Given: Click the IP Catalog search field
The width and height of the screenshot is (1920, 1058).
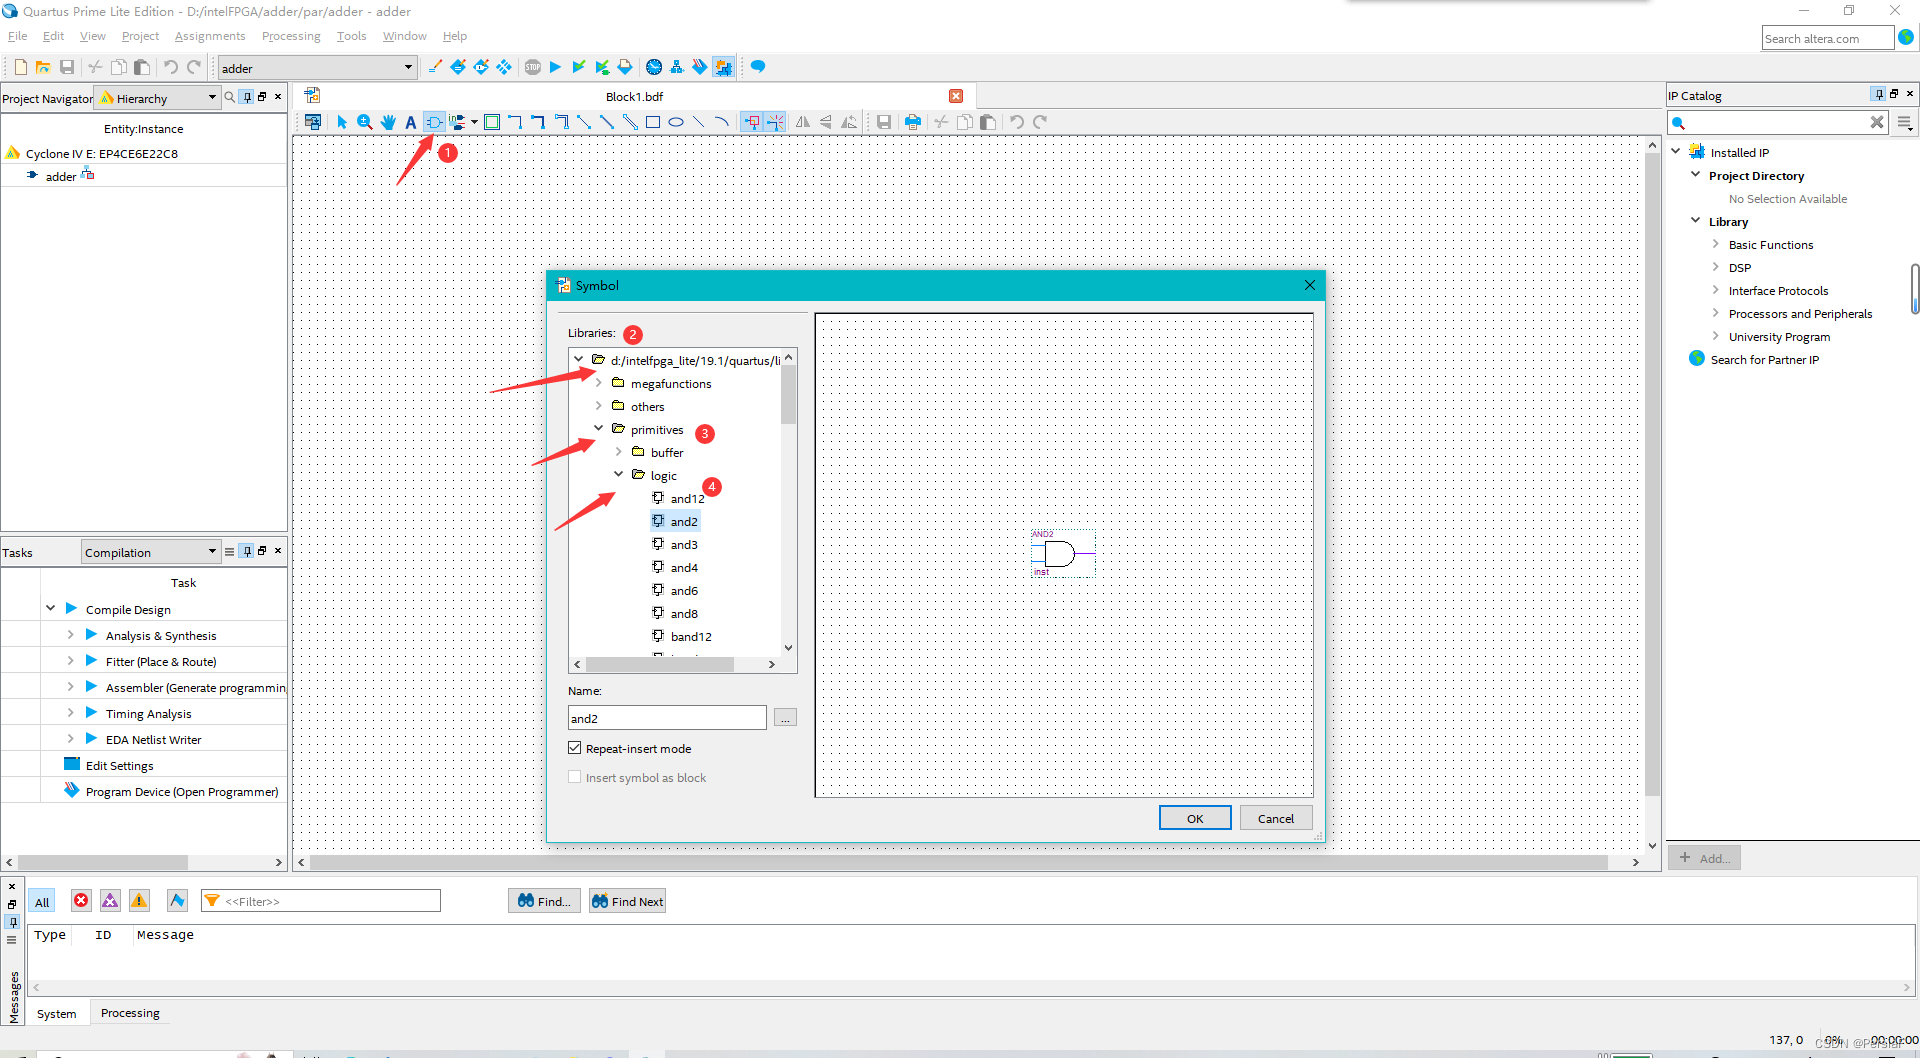Looking at the screenshot, I should (x=1778, y=122).
